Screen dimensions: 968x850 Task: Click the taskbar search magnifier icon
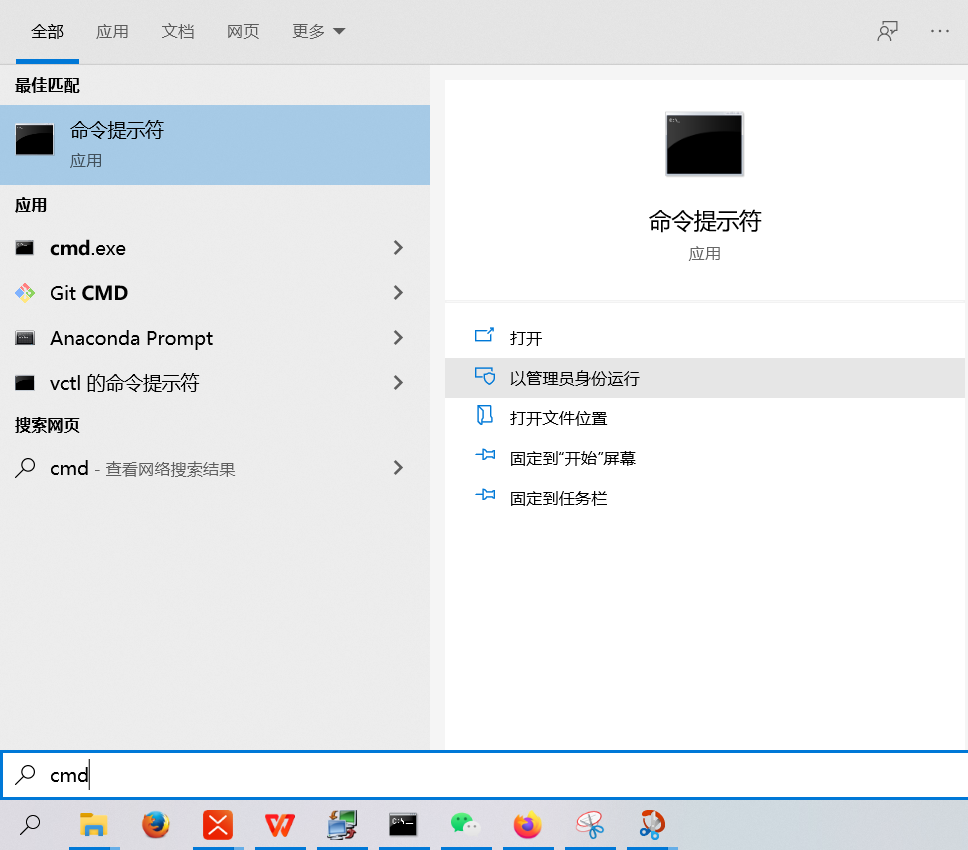(x=30, y=825)
